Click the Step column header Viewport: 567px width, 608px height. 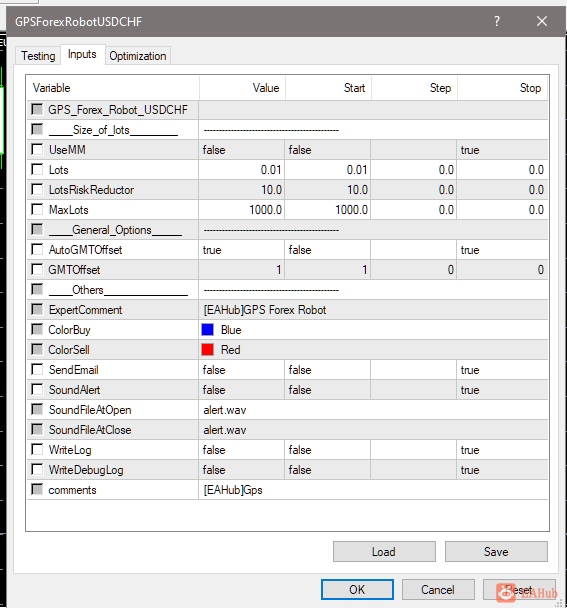[x=415, y=88]
